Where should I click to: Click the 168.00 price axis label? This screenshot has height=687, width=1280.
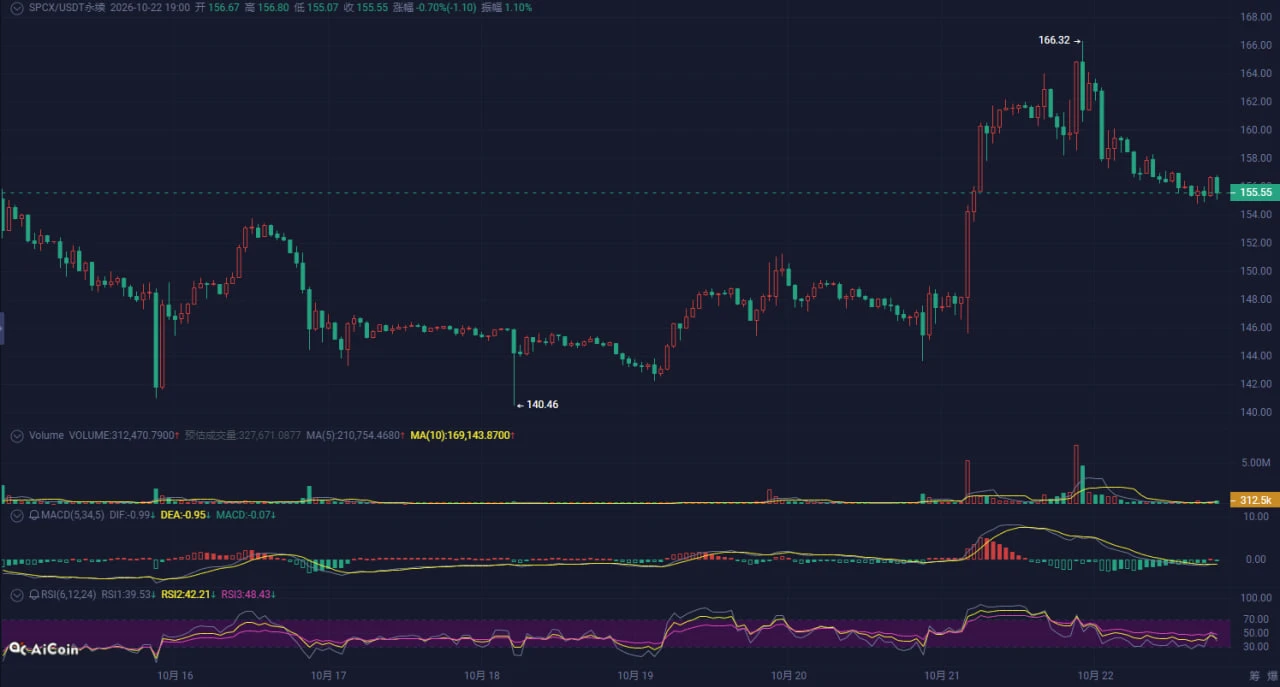click(x=1255, y=17)
